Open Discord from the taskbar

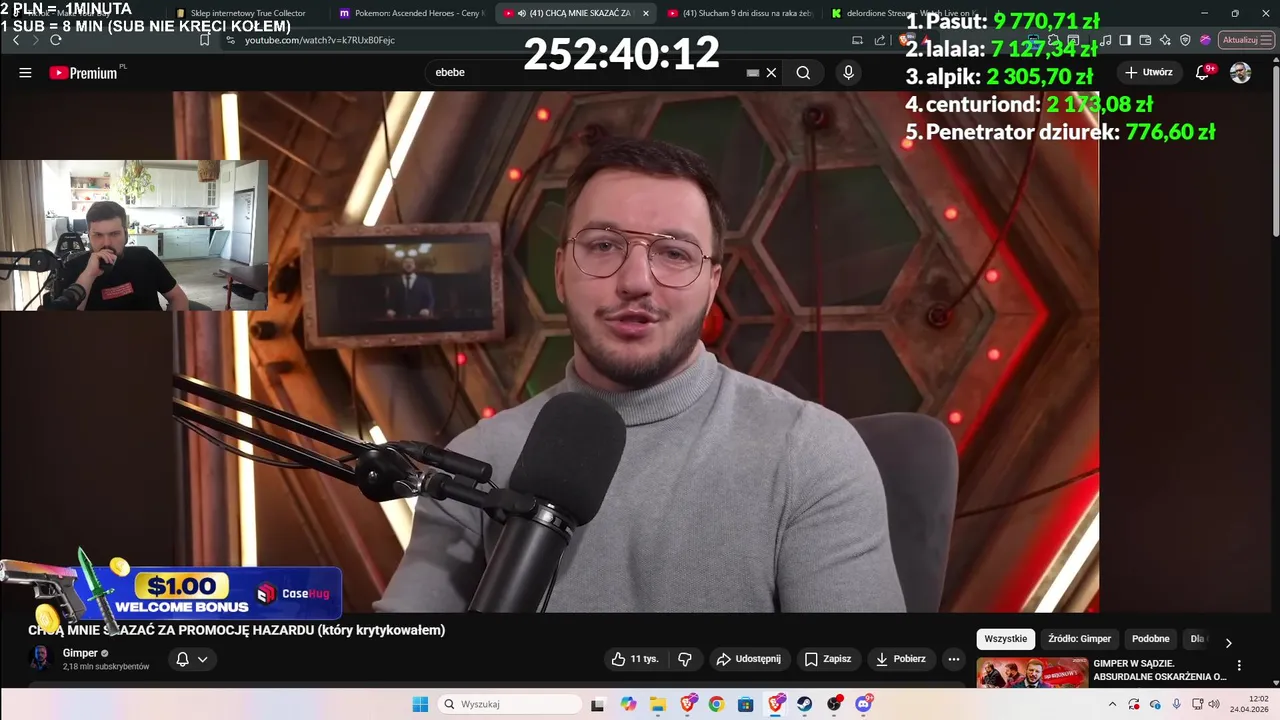(863, 704)
